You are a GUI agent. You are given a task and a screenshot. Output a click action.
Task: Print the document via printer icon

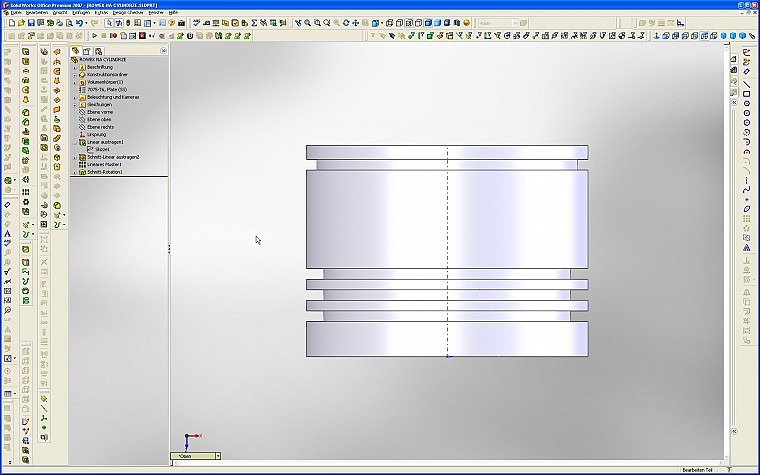60,23
